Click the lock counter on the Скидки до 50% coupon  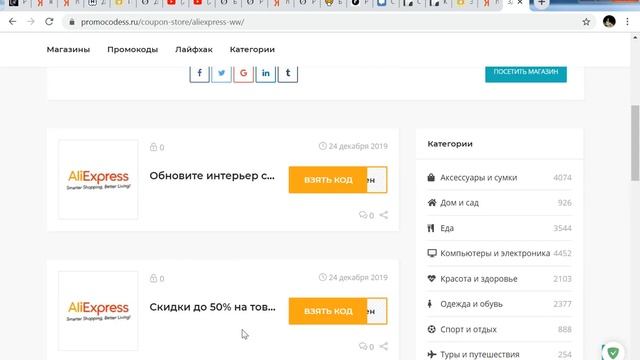(x=157, y=278)
